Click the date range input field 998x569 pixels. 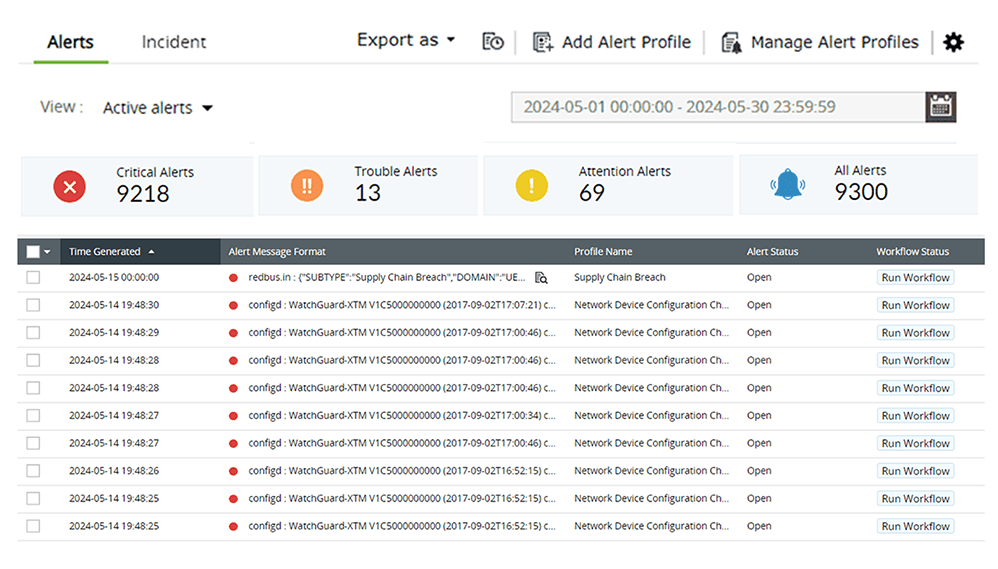(x=718, y=107)
